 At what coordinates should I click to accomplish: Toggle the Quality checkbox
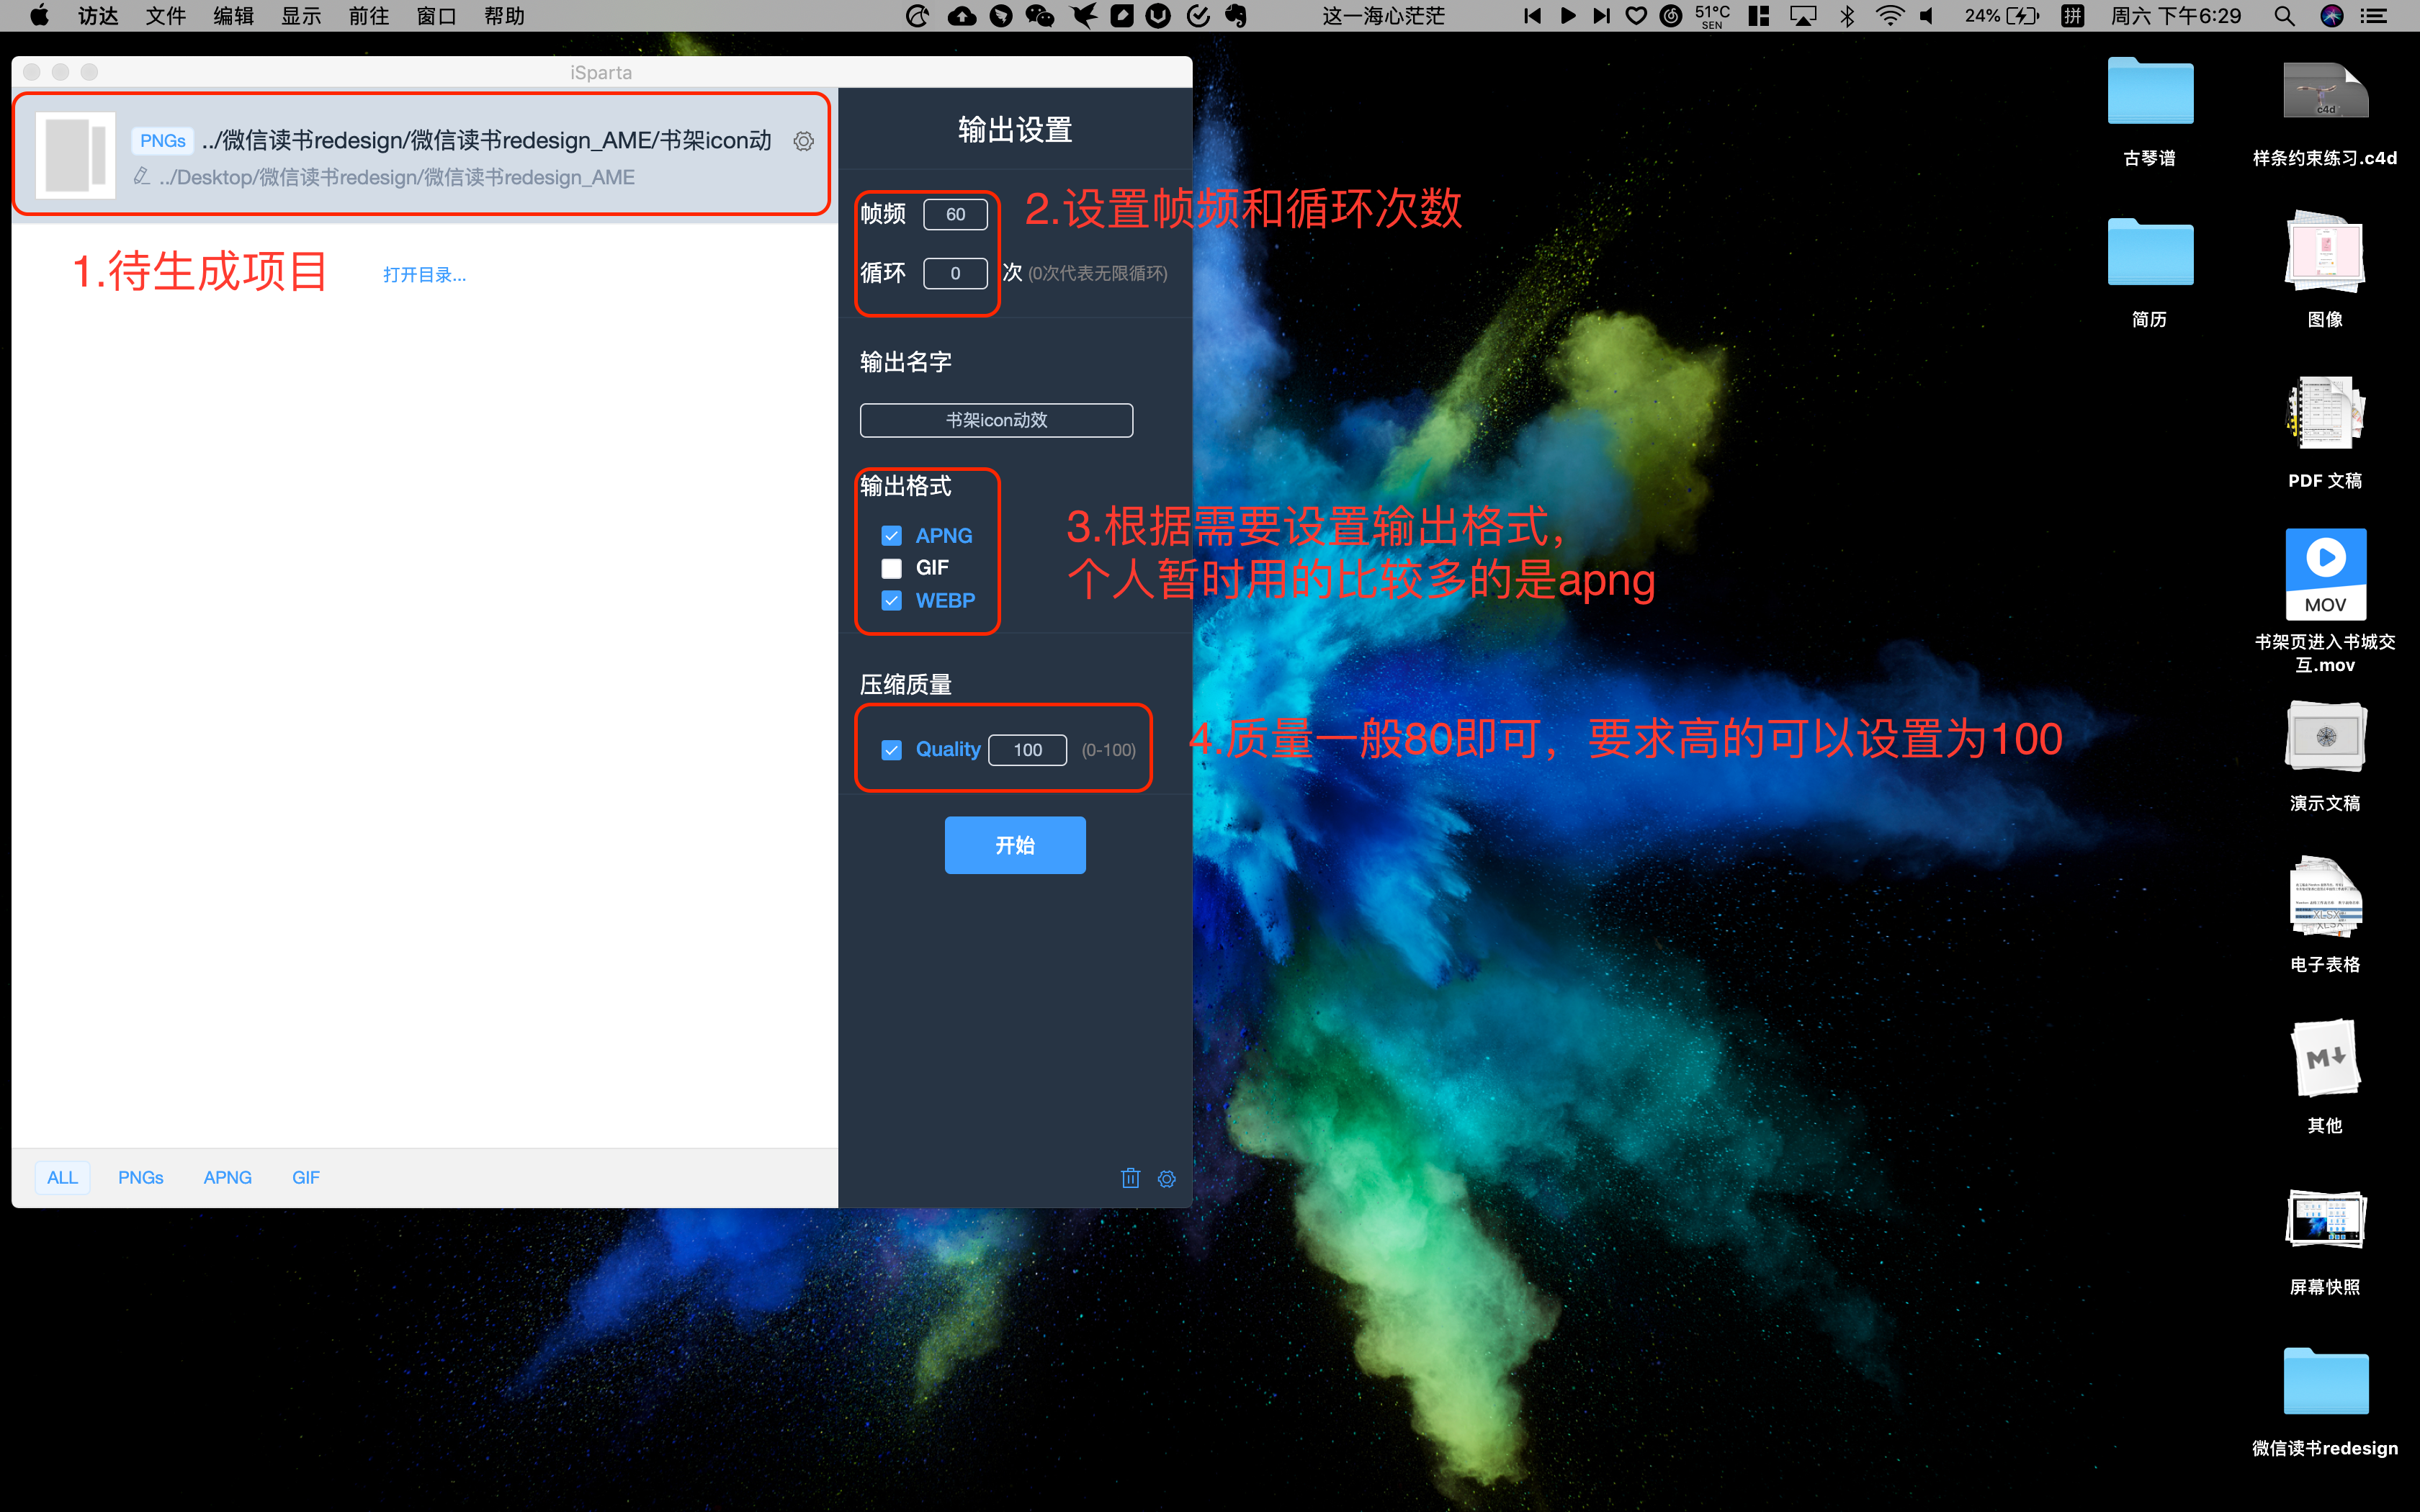(x=891, y=750)
